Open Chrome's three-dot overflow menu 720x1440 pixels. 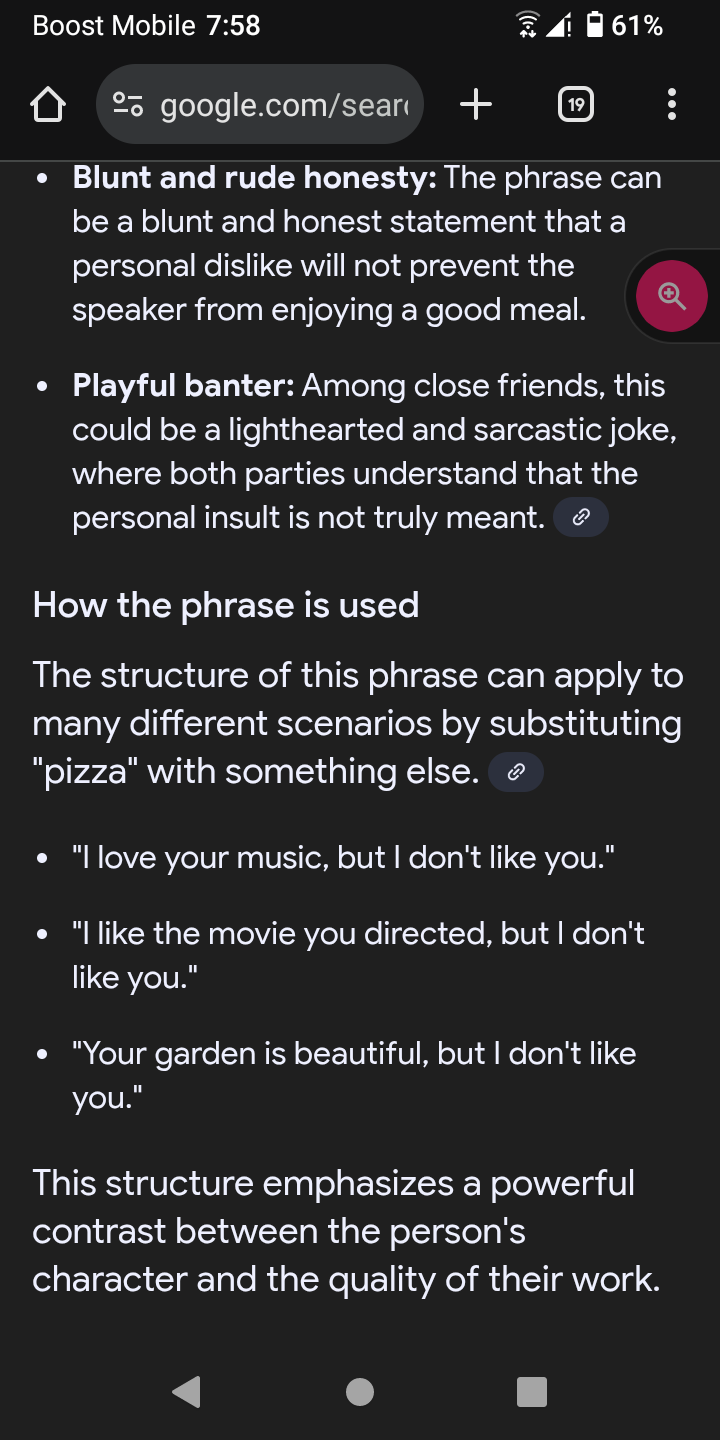[x=671, y=104]
